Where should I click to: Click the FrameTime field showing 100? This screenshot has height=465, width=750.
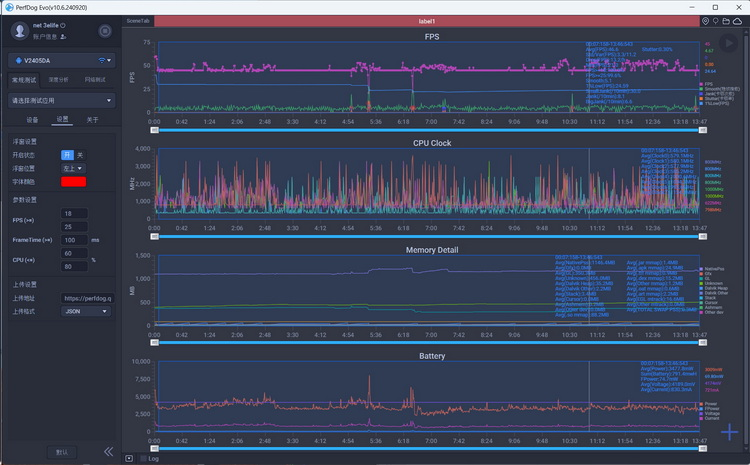[x=74, y=240]
